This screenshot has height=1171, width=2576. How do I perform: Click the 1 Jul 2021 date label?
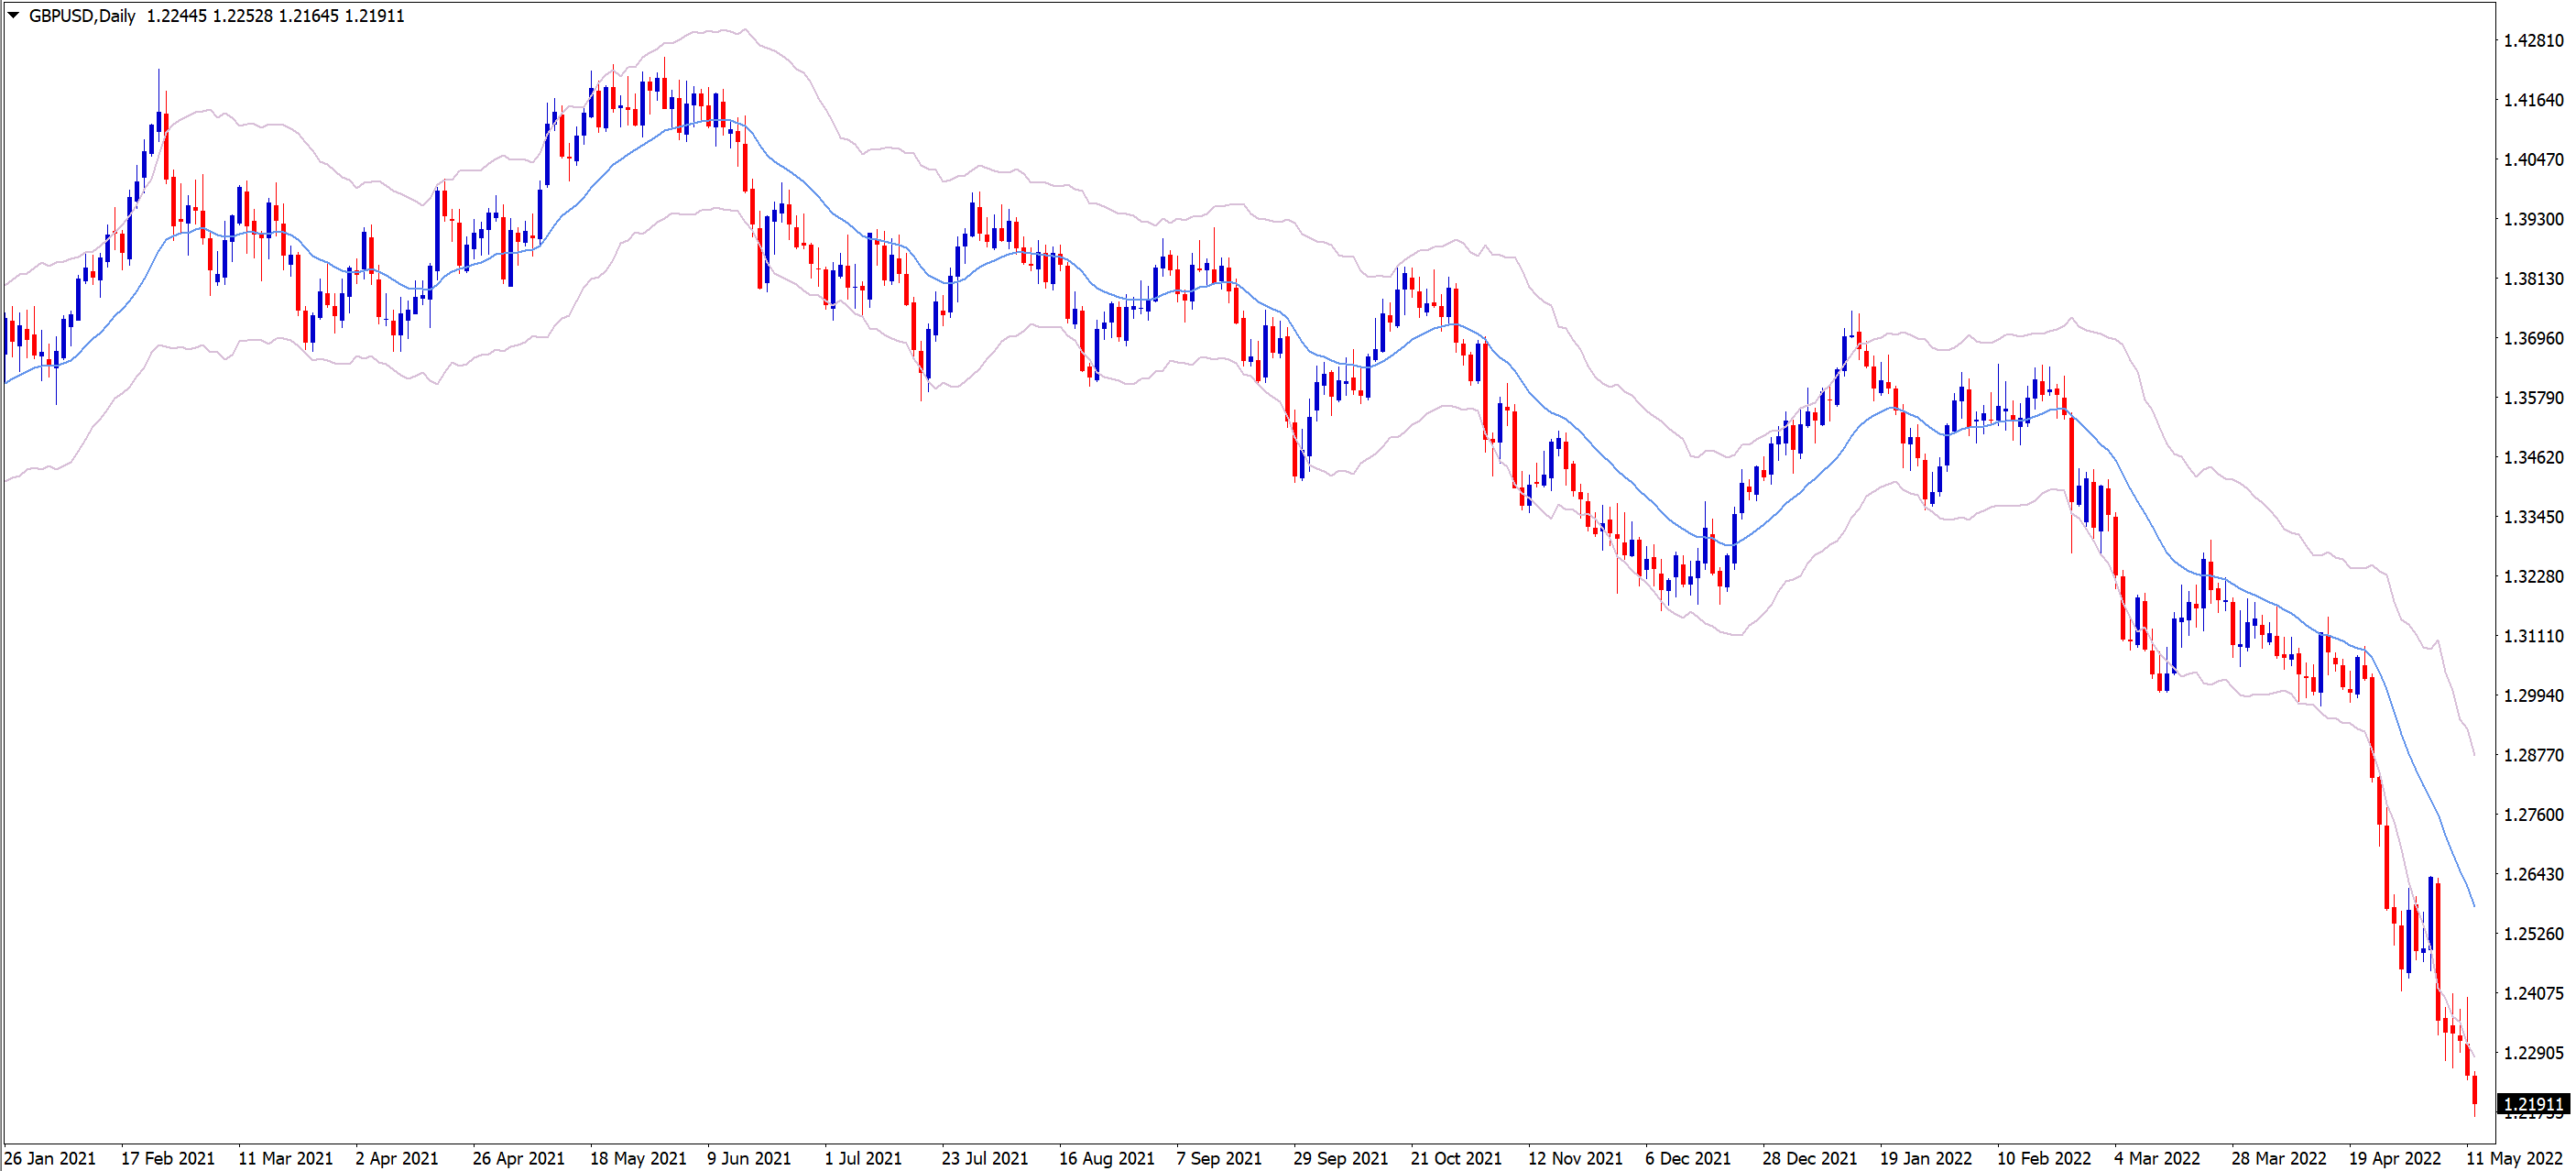tap(862, 1158)
